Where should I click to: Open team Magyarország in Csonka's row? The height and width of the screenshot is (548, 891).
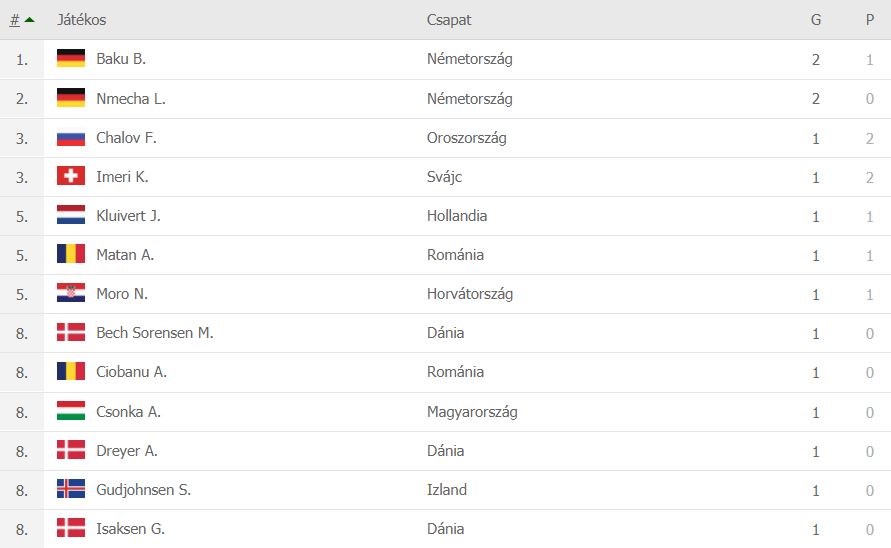[x=472, y=412]
